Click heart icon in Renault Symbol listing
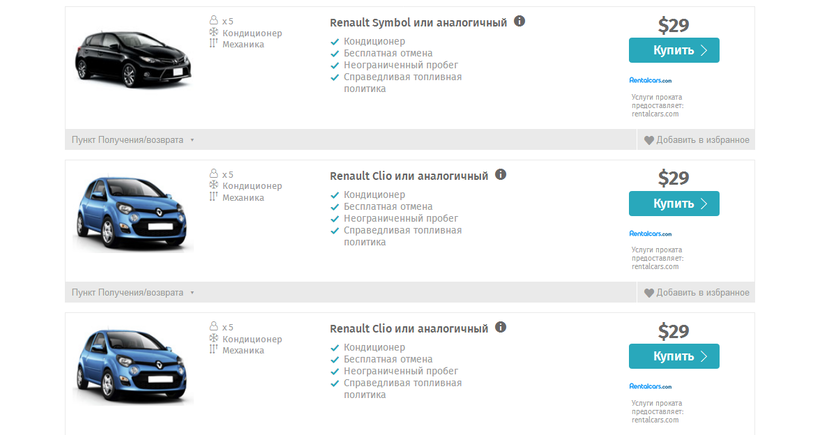The height and width of the screenshot is (435, 820). point(649,141)
